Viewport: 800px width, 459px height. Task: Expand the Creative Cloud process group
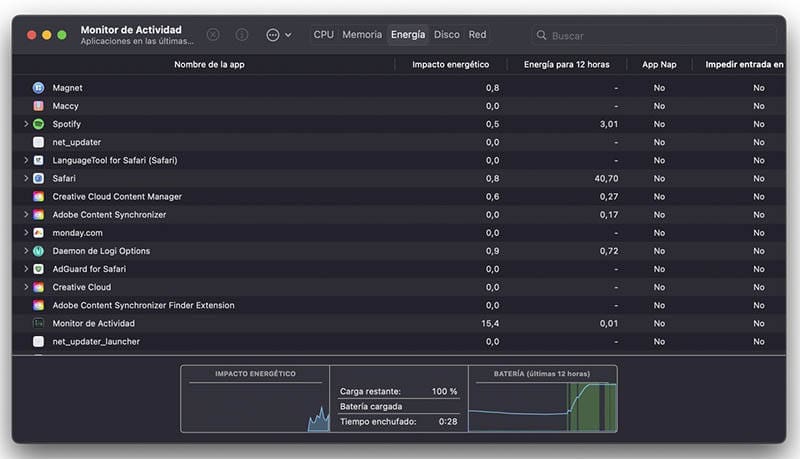coord(25,287)
